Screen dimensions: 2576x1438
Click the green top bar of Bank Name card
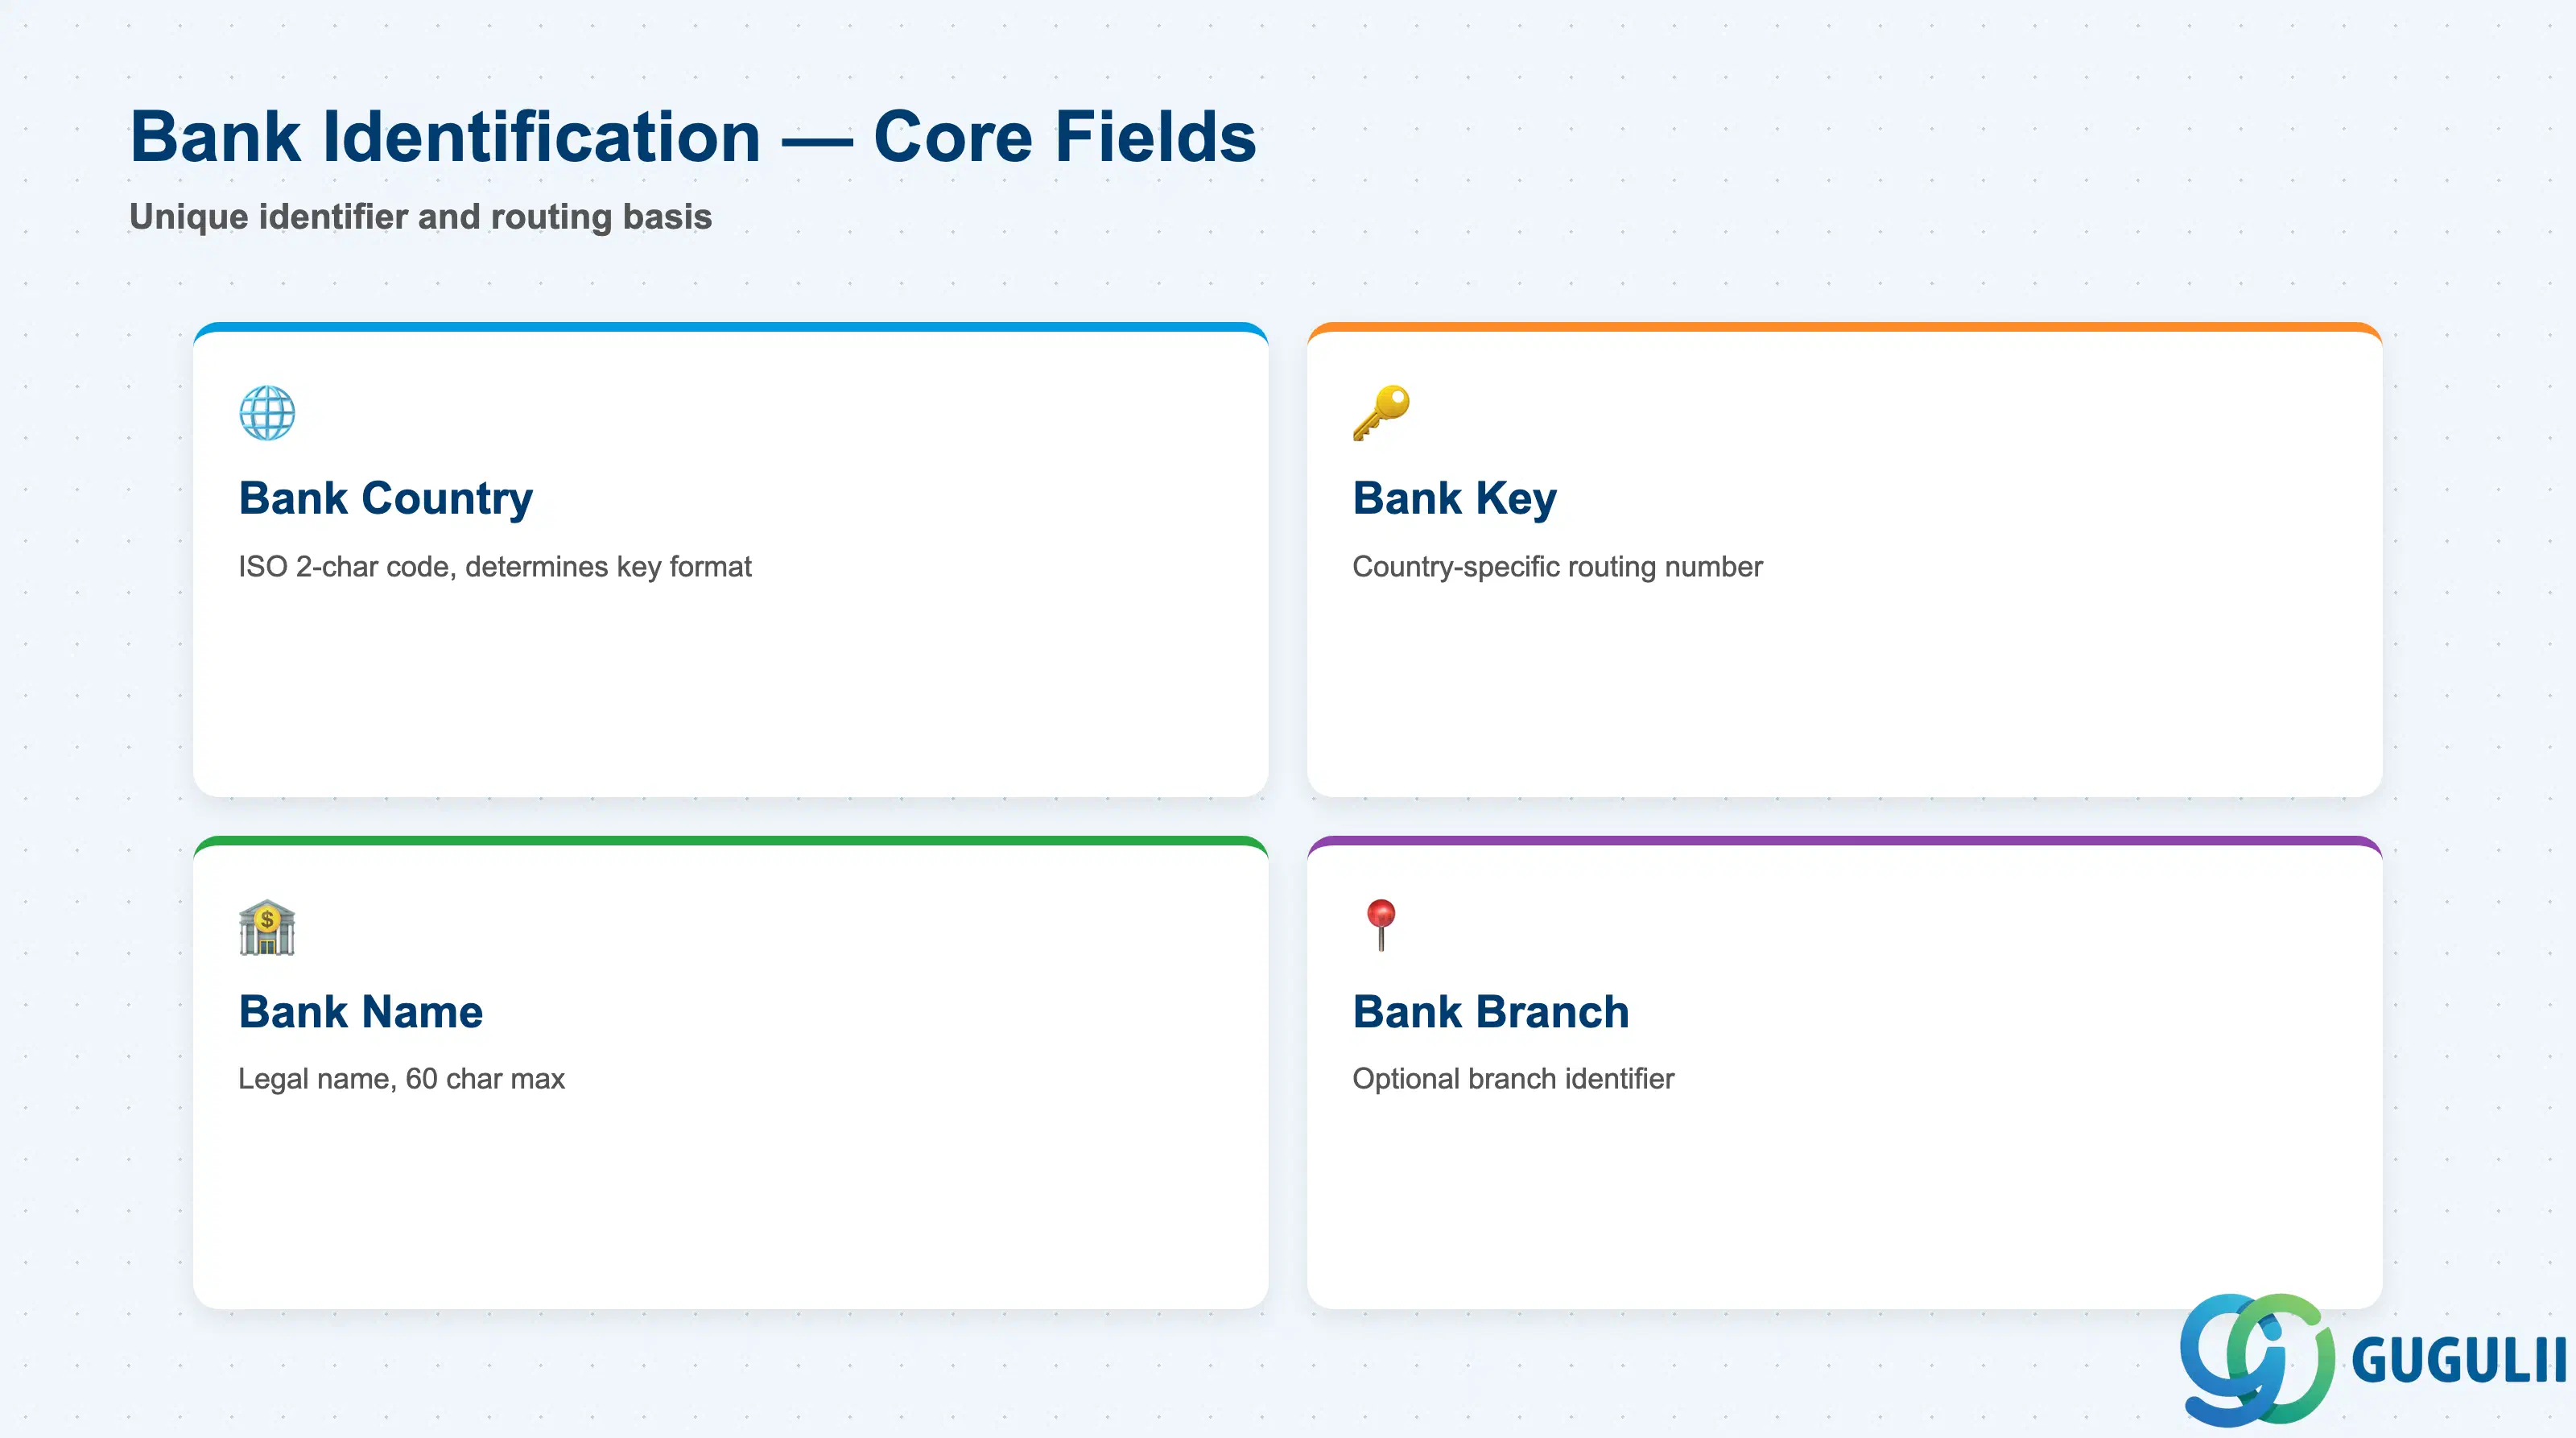pyautogui.click(x=731, y=841)
